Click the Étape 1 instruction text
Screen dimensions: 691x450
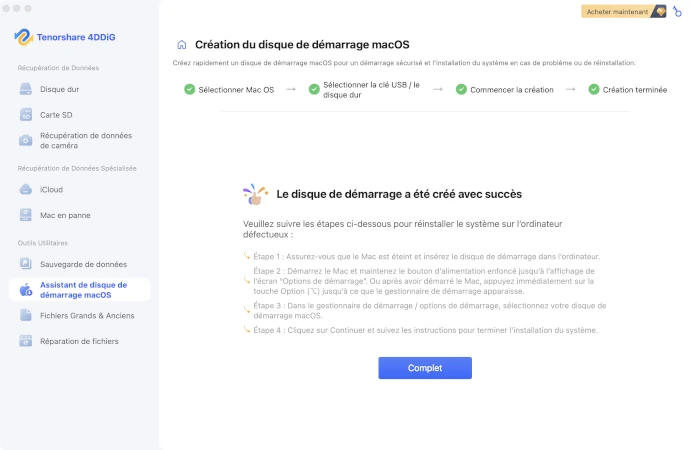pyautogui.click(x=427, y=257)
